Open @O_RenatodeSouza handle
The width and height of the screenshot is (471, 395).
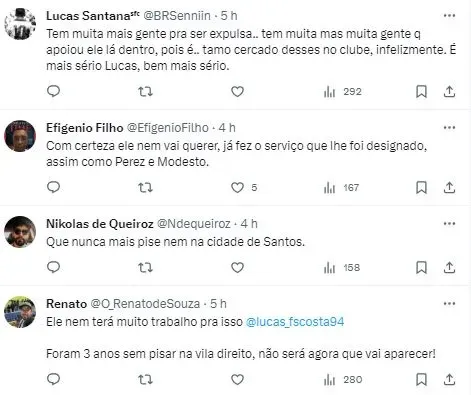[145, 304]
